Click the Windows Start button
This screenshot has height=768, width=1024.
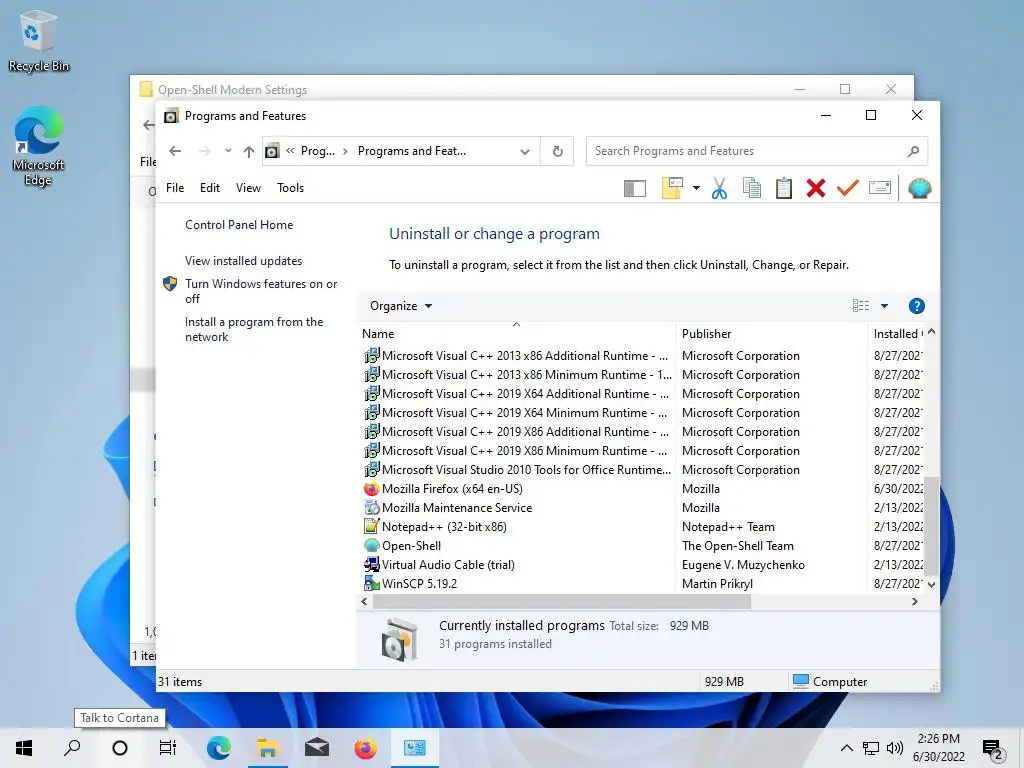(24, 748)
